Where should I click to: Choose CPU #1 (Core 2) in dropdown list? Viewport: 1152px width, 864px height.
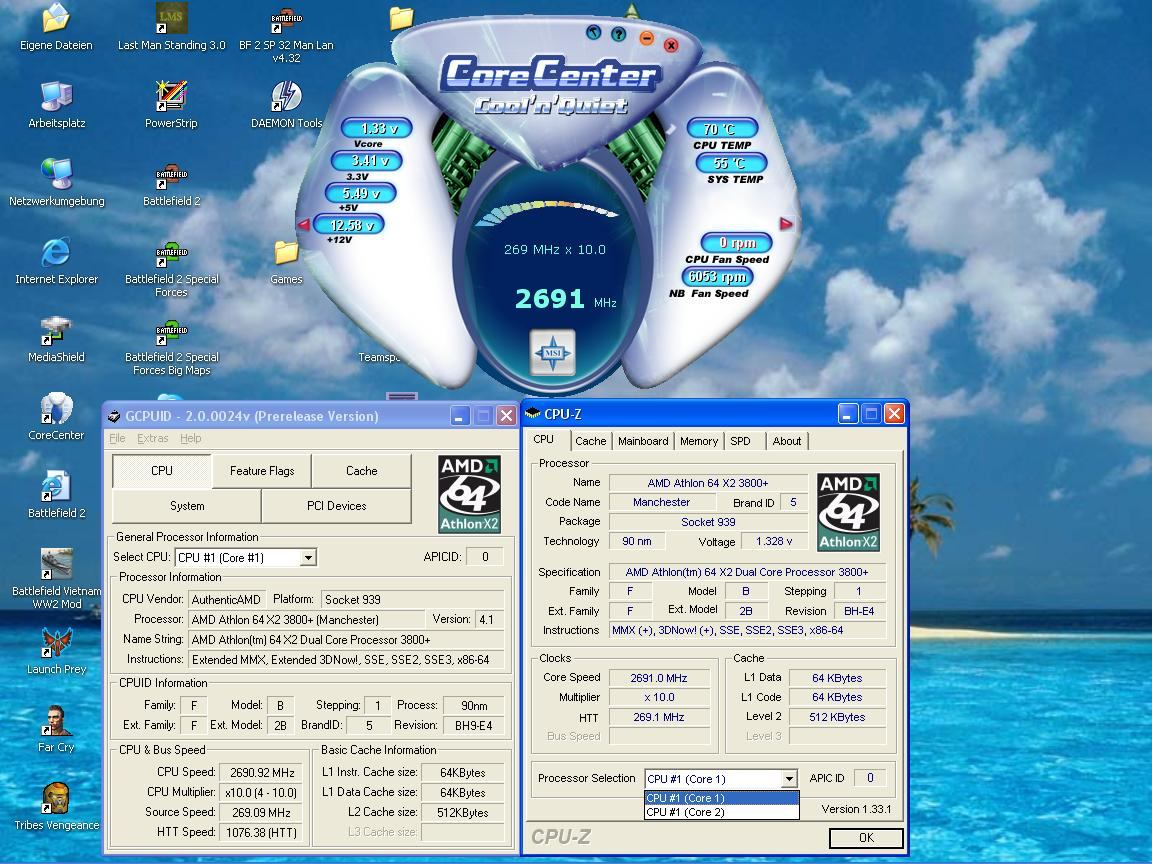(x=721, y=812)
